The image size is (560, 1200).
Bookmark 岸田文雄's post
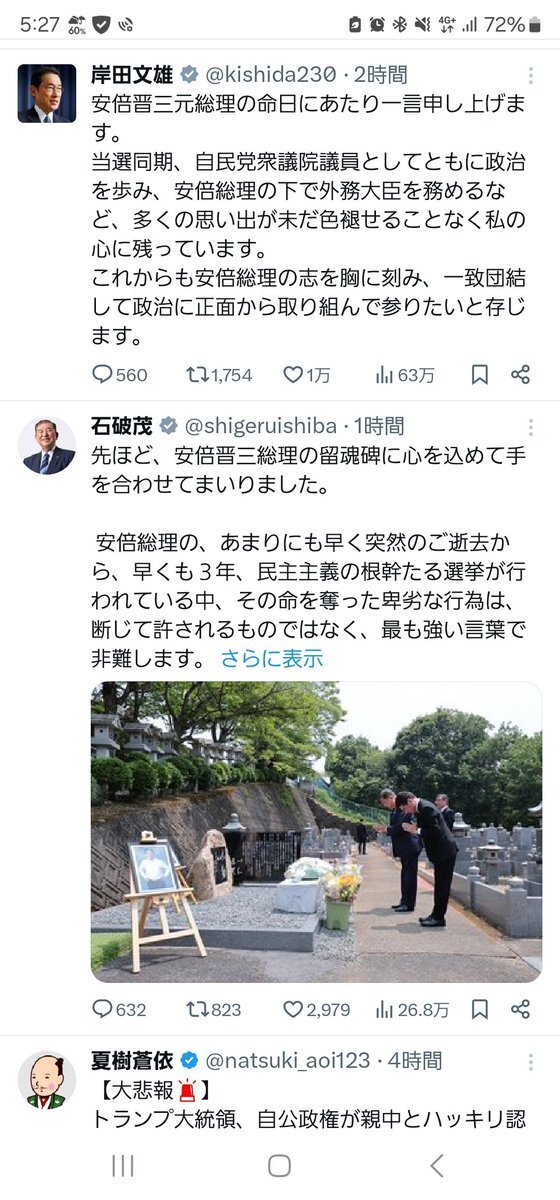pos(480,375)
